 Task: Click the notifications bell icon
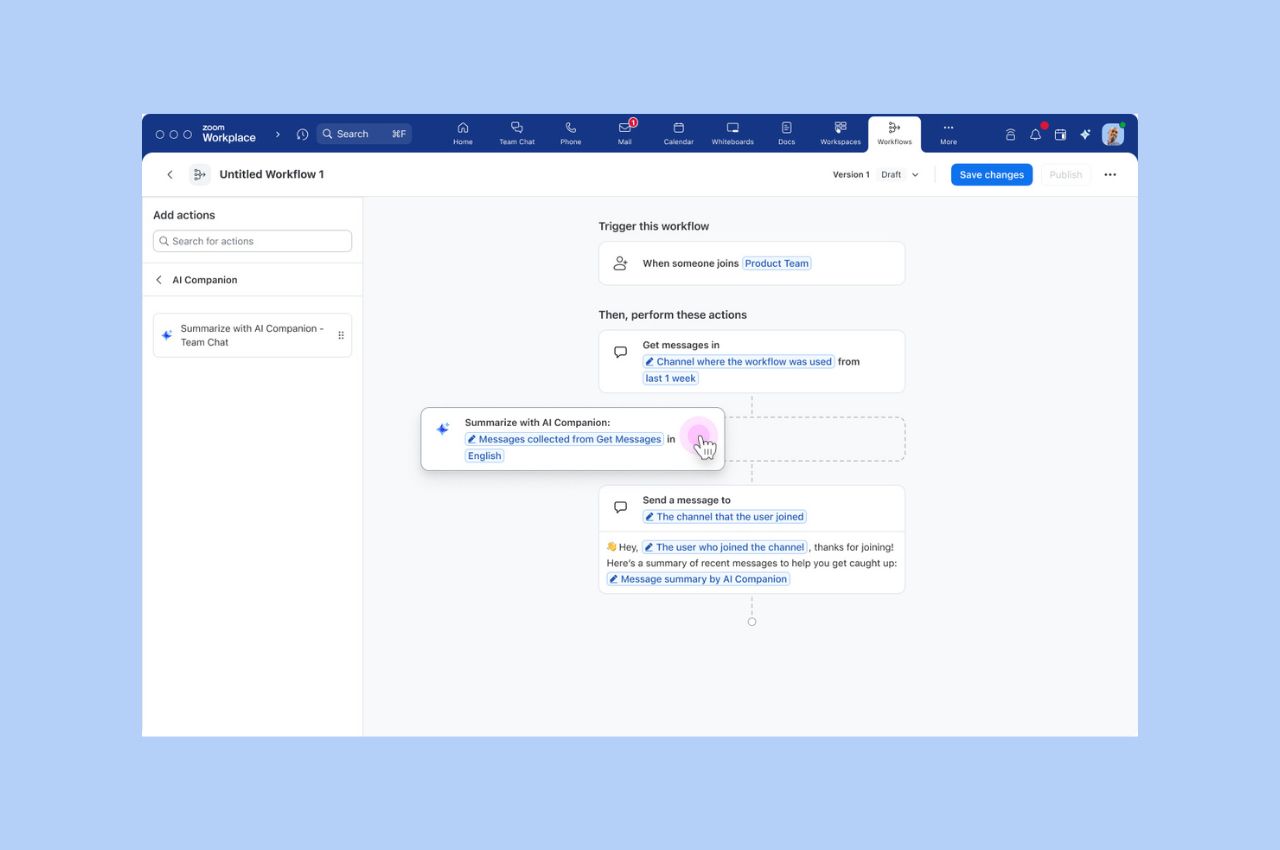[1035, 134]
